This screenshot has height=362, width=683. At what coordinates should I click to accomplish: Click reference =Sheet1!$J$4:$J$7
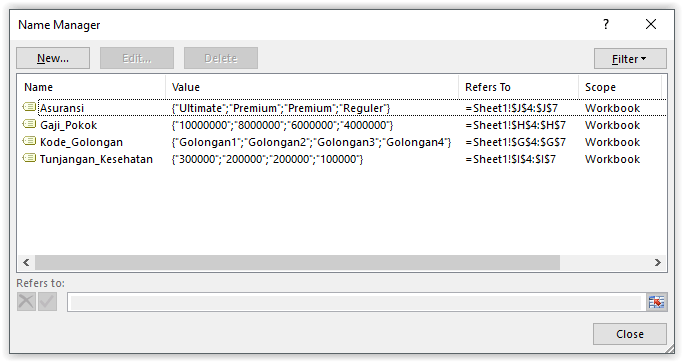point(511,108)
